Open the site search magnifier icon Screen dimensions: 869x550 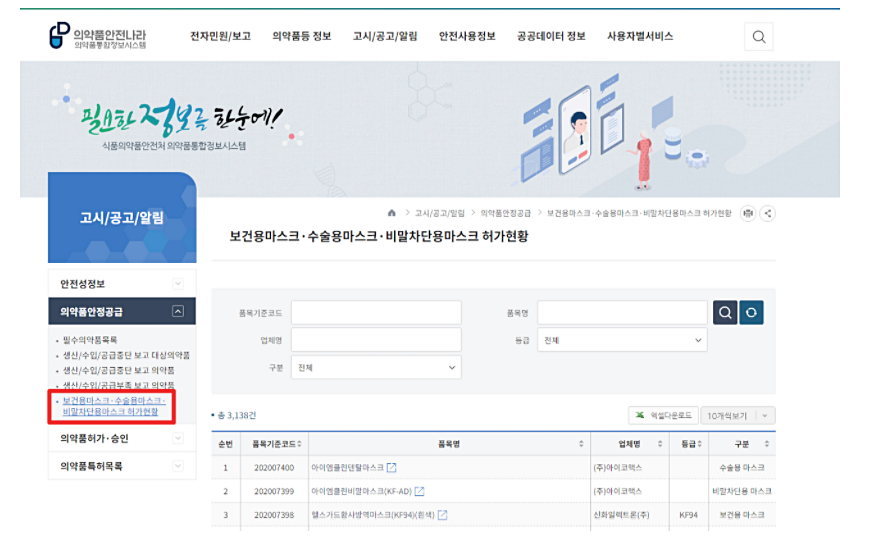[759, 37]
